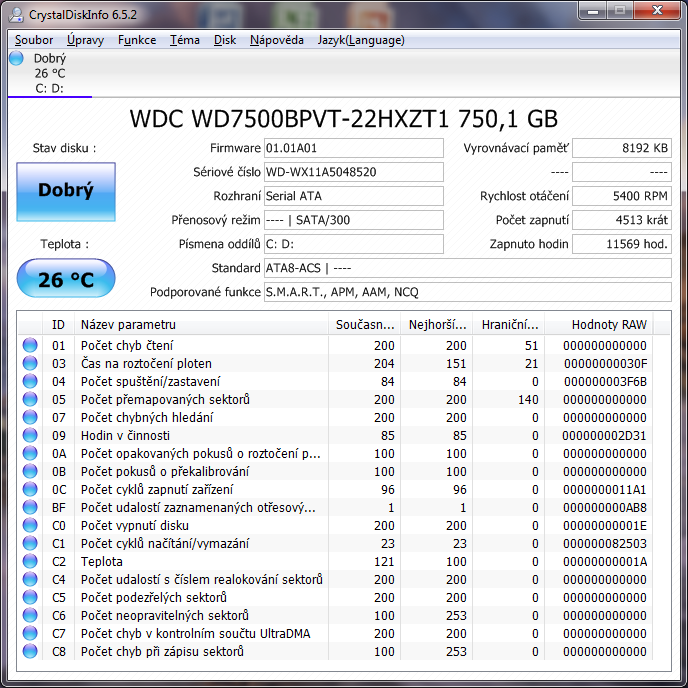
Task: Select the row Počet přemapovaných sektorů
Action: click(336, 399)
